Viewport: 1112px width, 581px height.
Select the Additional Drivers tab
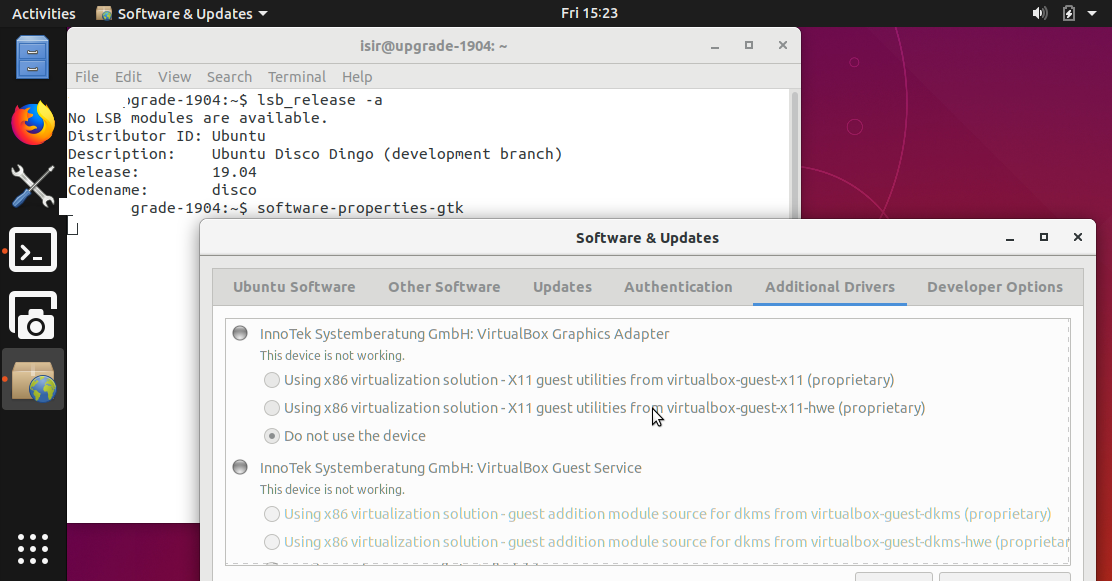coord(830,287)
